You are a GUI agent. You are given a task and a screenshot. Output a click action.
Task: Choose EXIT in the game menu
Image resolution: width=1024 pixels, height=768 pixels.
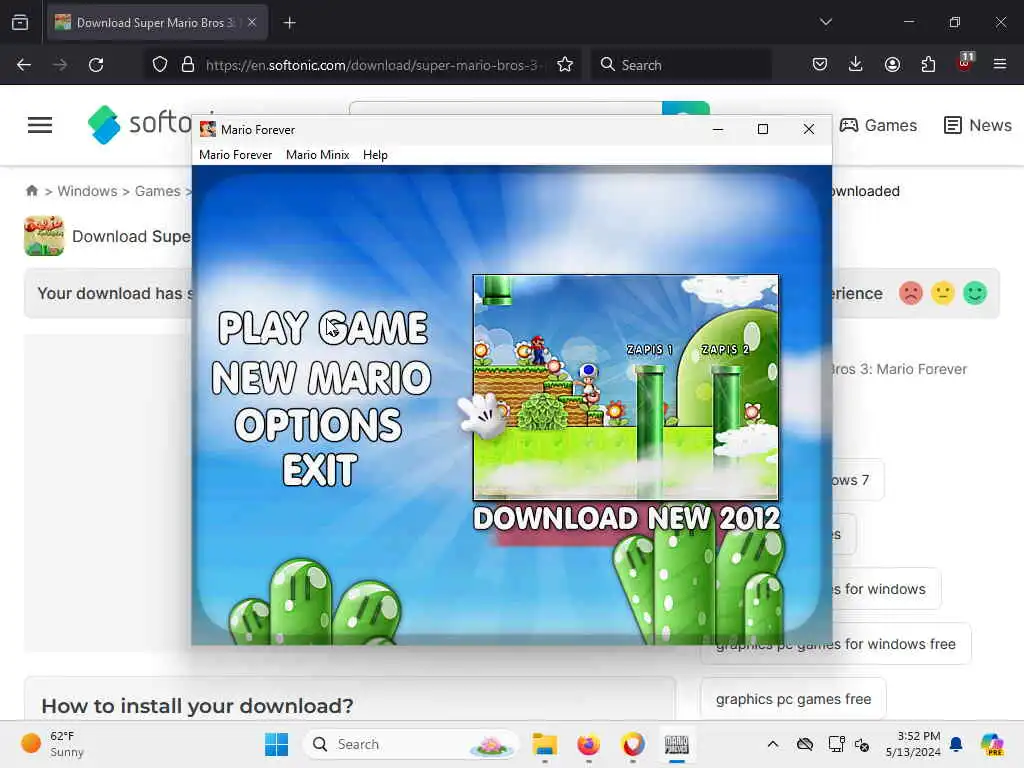[320, 470]
